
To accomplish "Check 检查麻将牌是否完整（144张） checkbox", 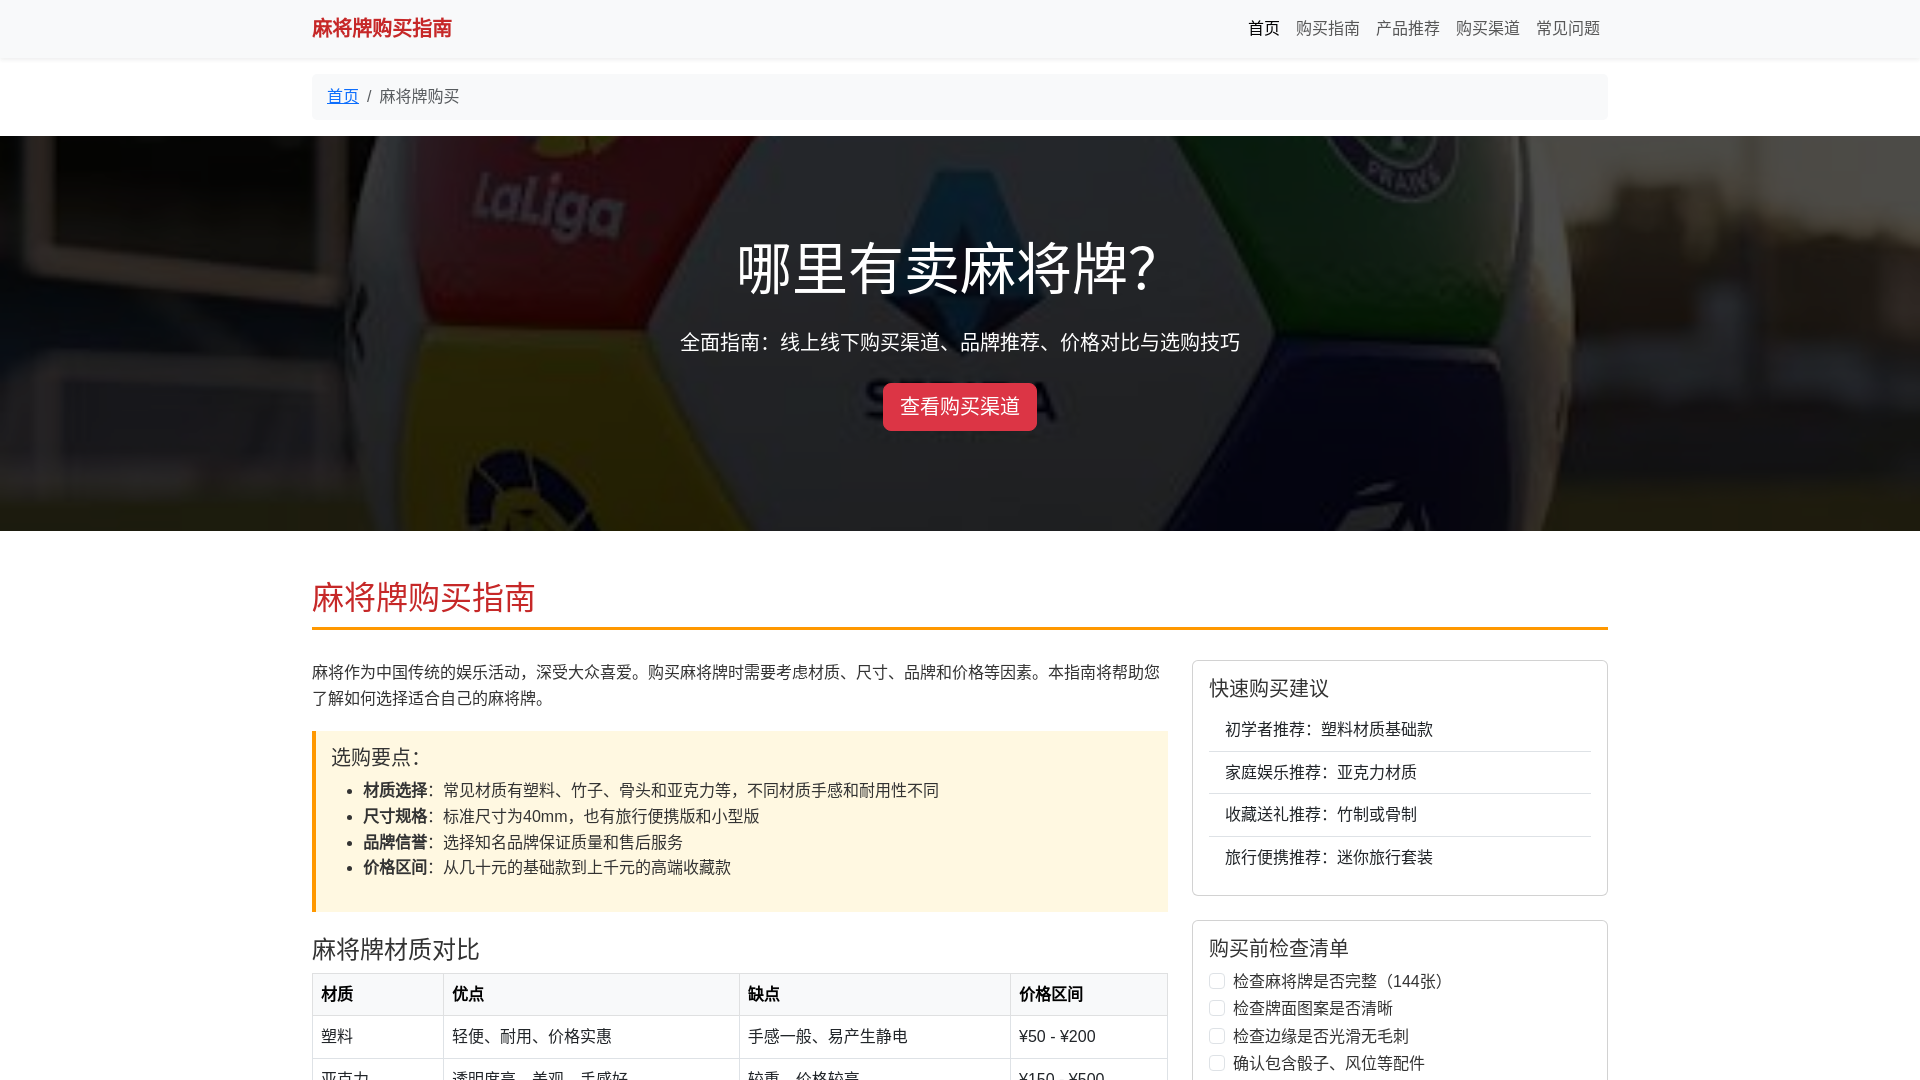I will [x=1217, y=981].
